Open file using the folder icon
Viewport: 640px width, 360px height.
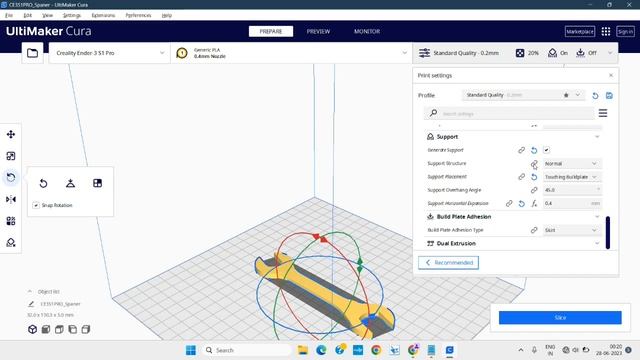point(32,53)
